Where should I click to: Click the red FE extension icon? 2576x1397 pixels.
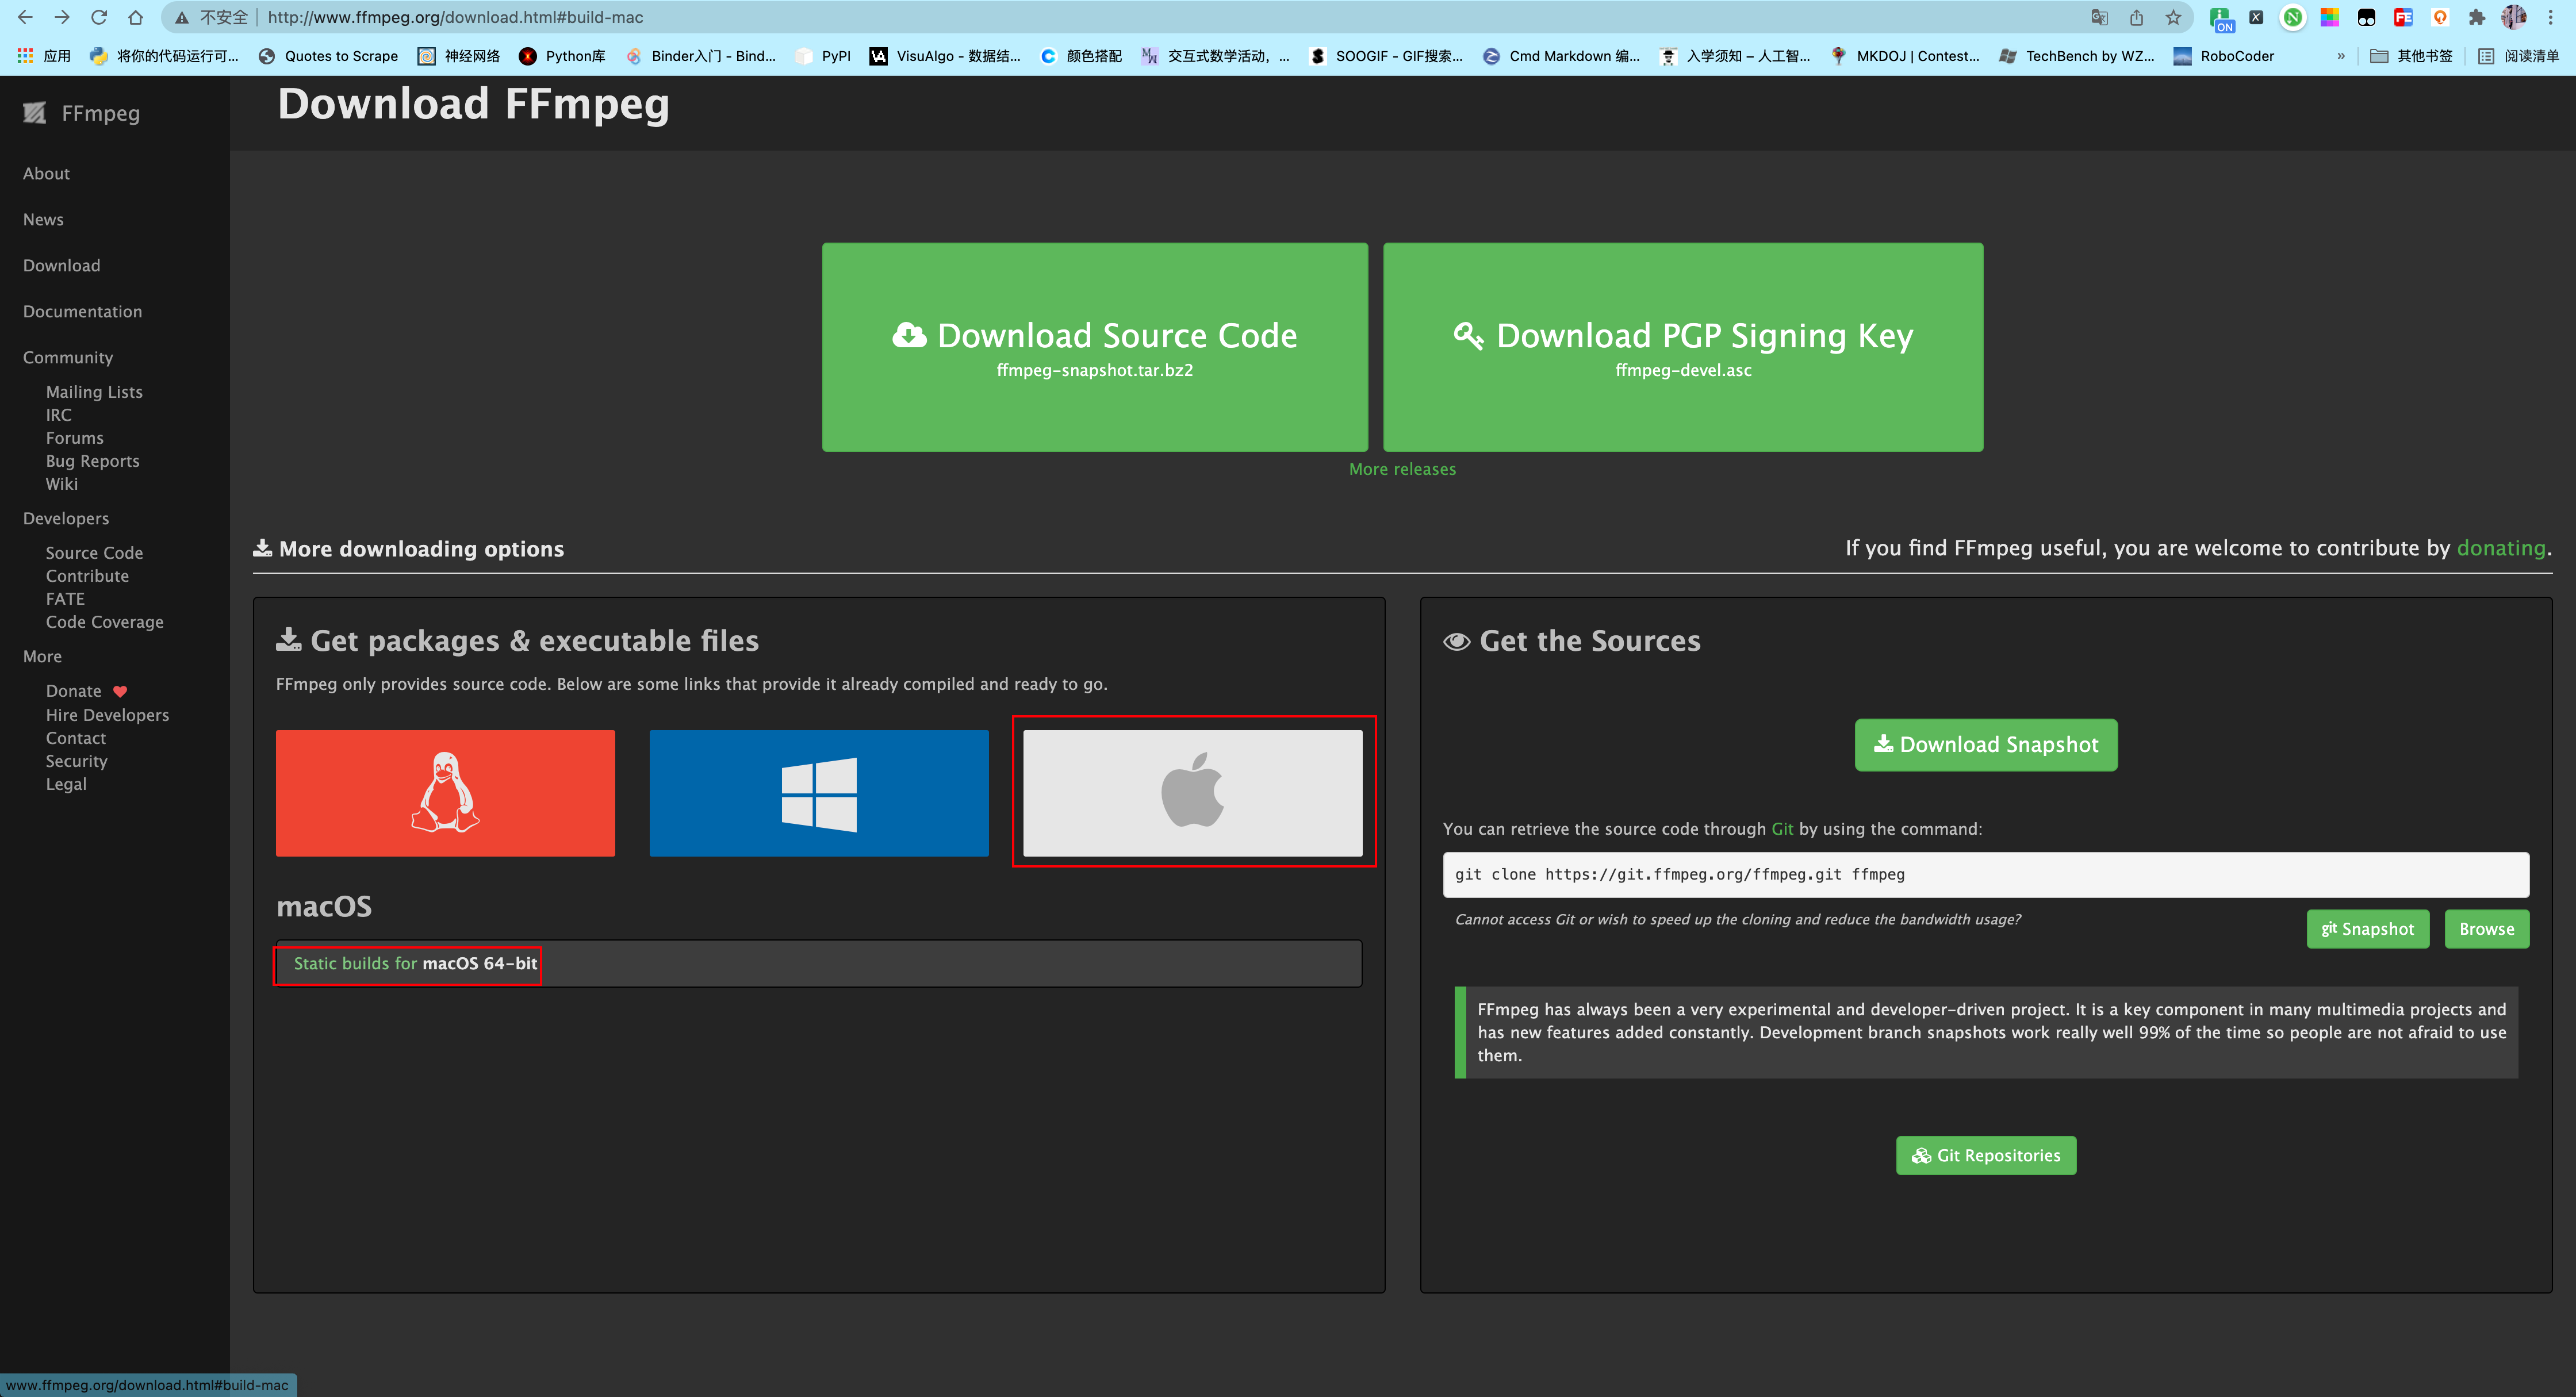[2403, 17]
